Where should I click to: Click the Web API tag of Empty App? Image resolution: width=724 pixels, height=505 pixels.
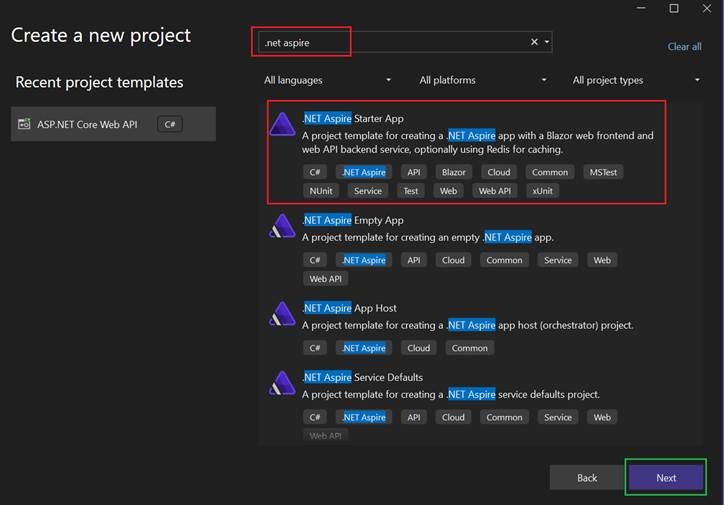point(326,279)
